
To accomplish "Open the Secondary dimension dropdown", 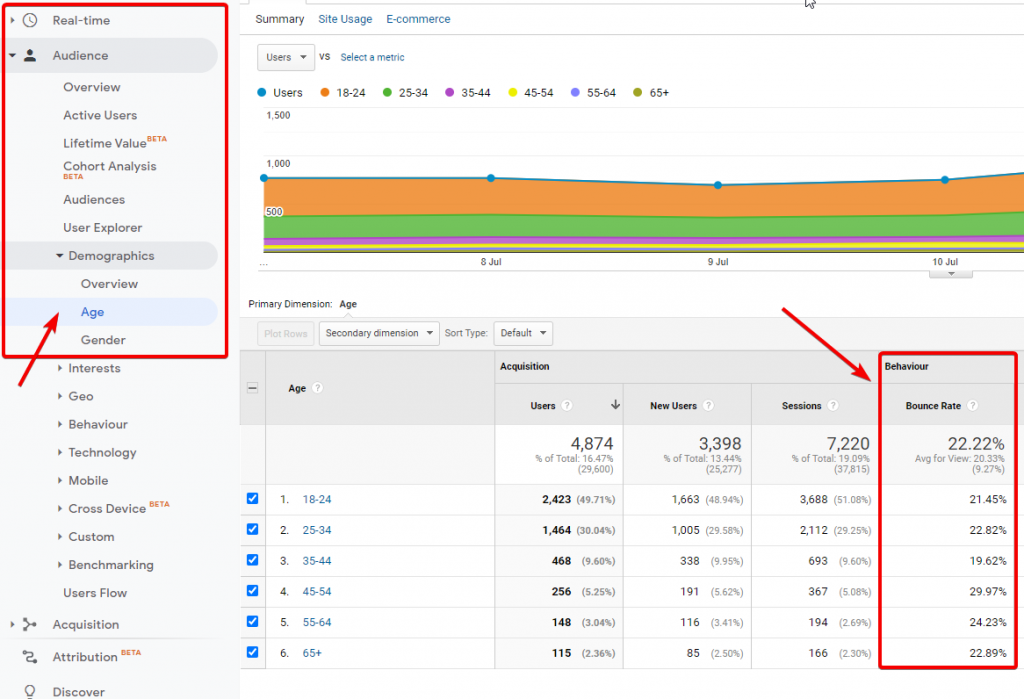I will tap(379, 333).
